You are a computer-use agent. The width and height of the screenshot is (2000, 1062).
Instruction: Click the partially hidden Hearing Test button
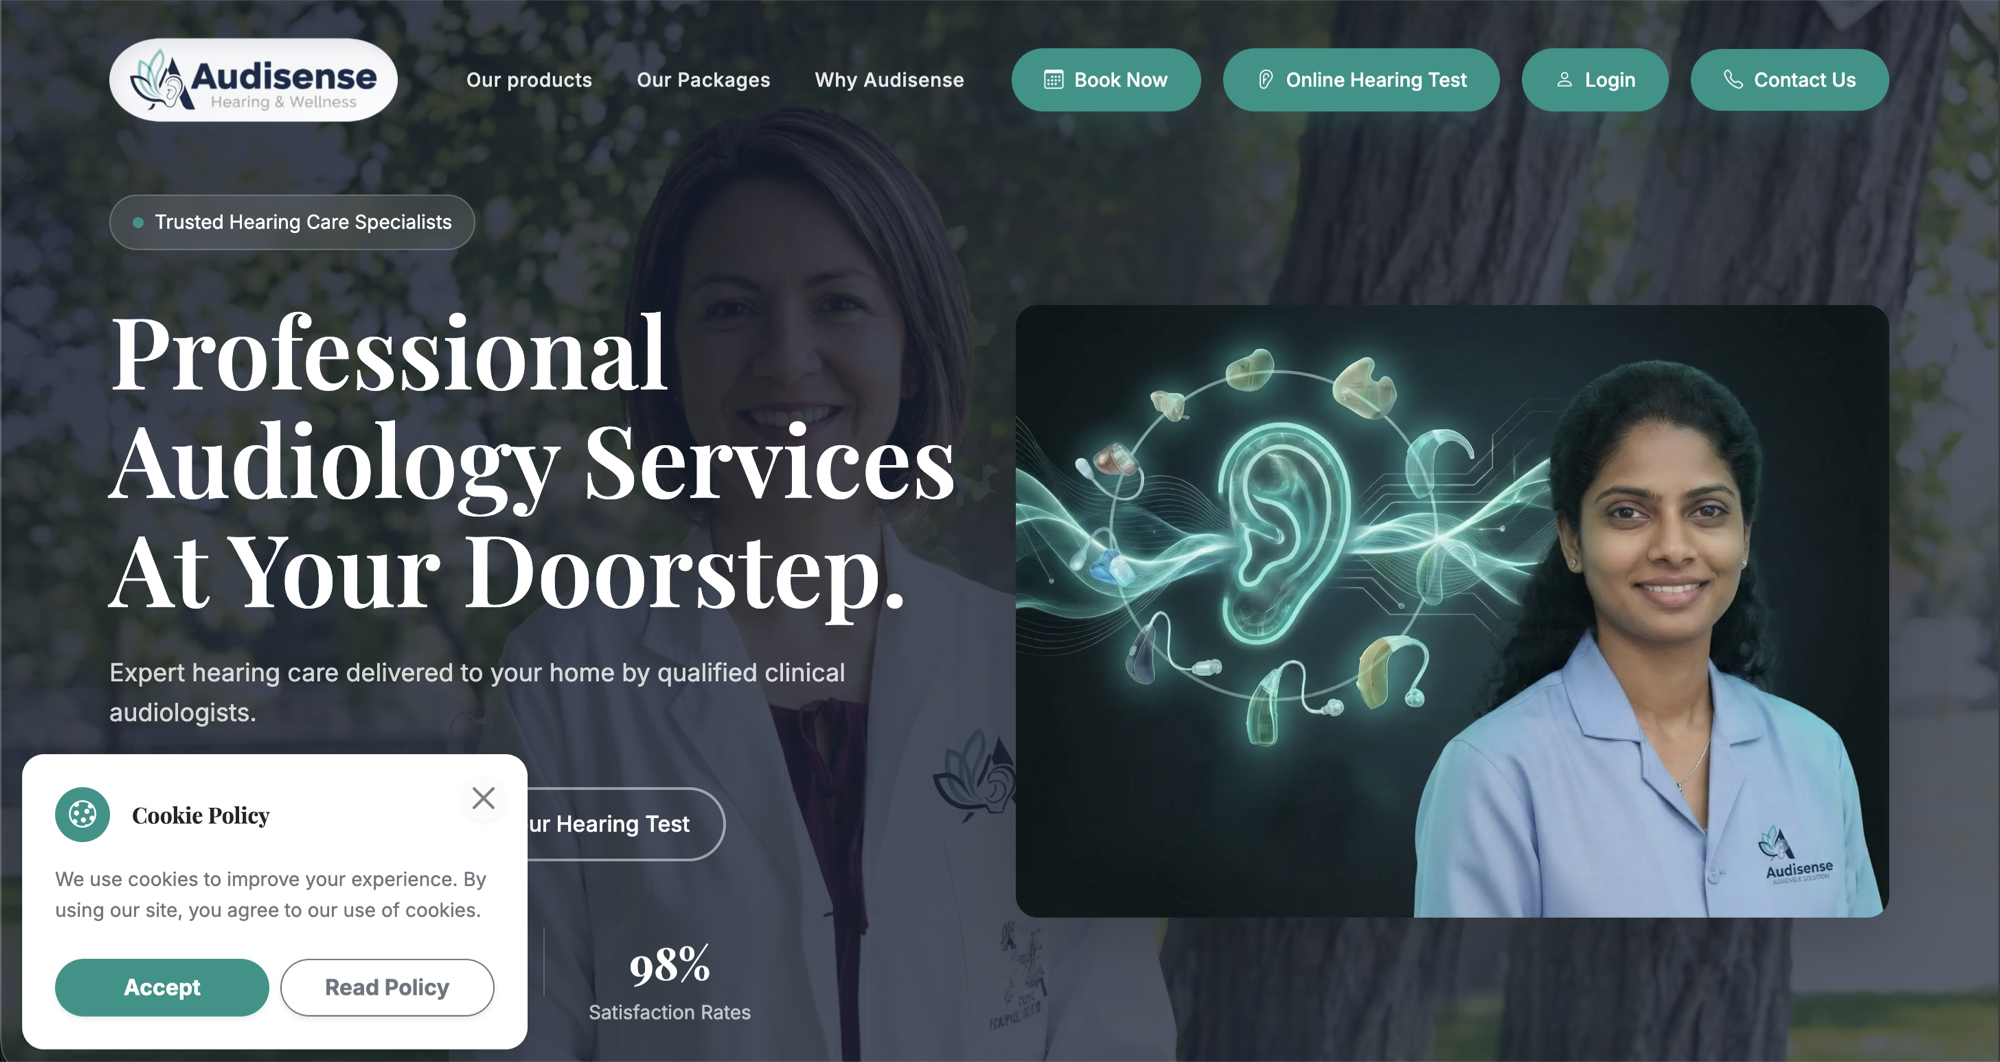click(x=625, y=824)
